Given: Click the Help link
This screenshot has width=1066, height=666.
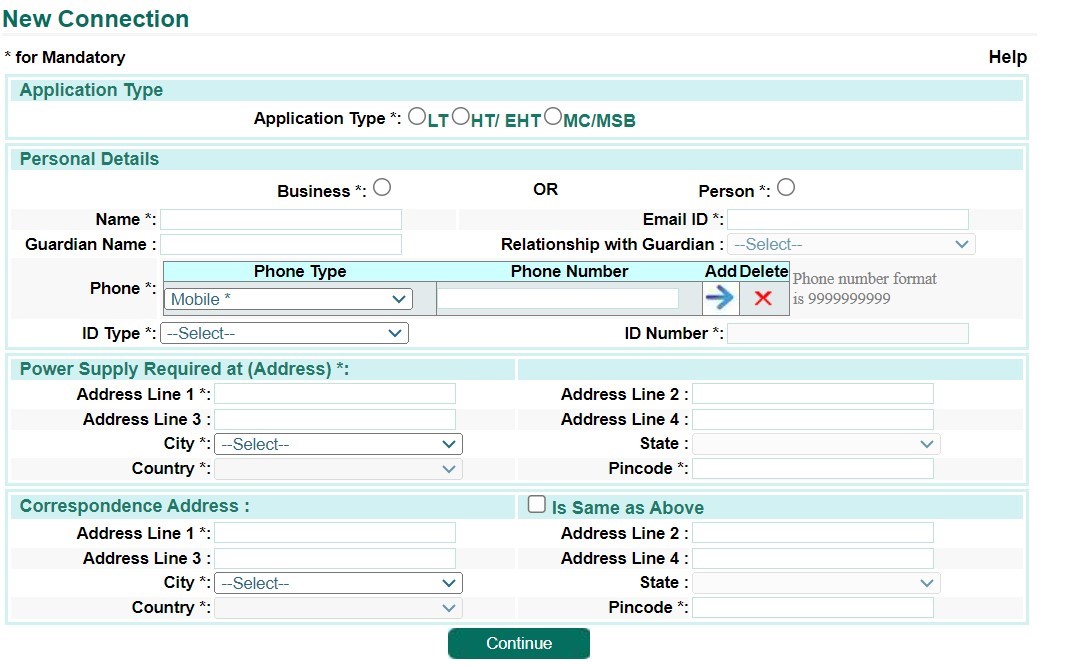Looking at the screenshot, I should coord(1007,57).
